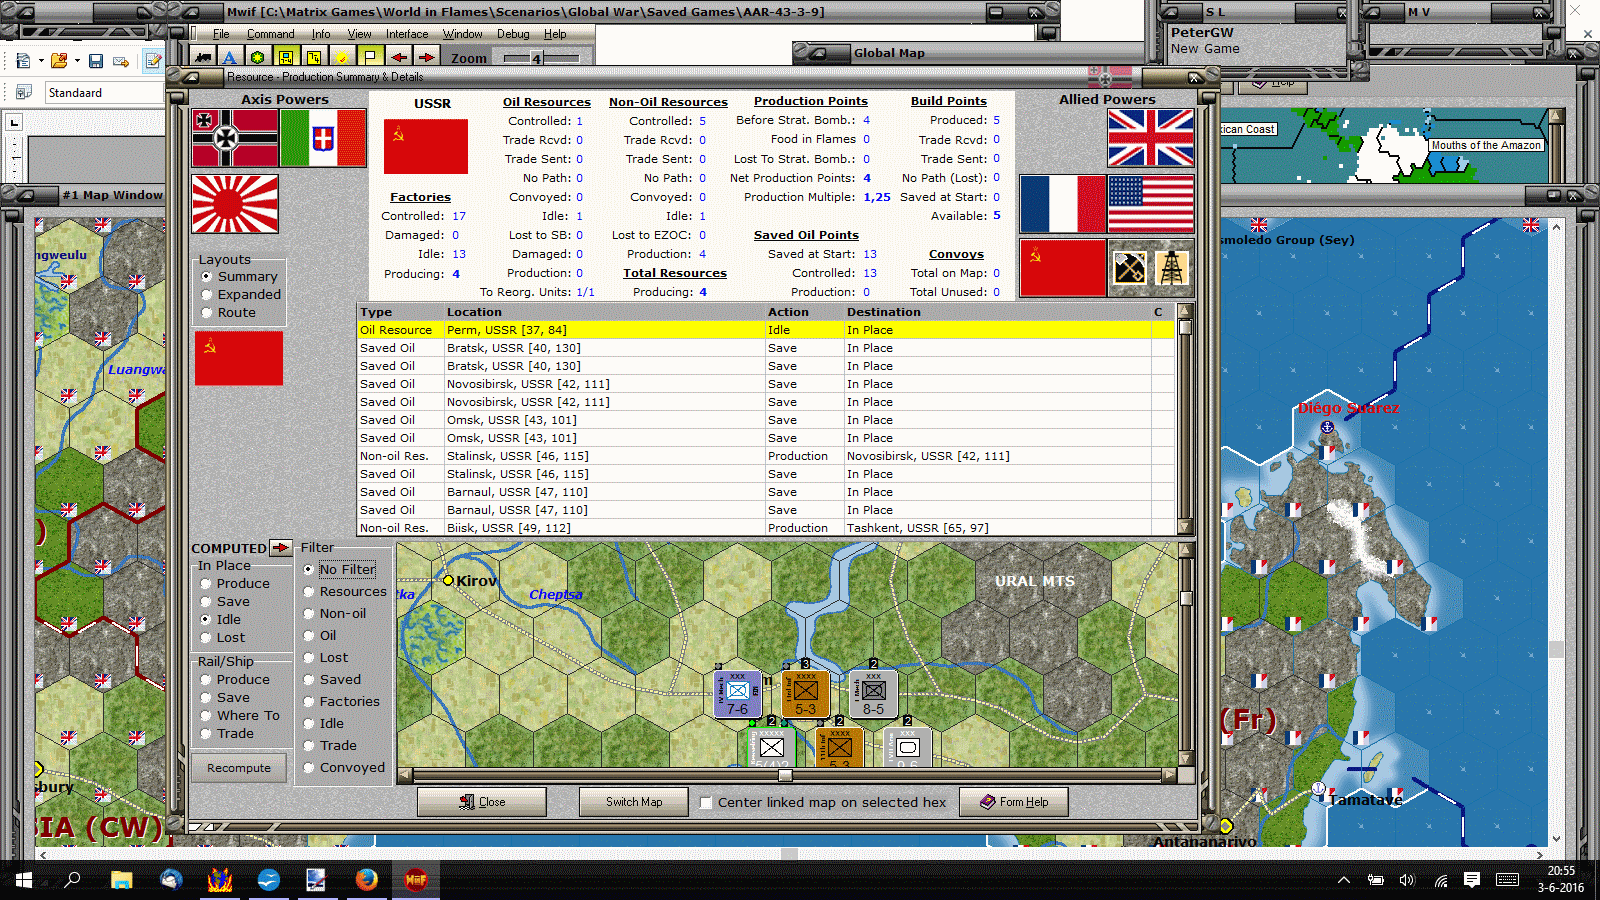Open dropdown arrow beside new document icon
Image resolution: width=1600 pixels, height=900 pixels.
[x=41, y=61]
